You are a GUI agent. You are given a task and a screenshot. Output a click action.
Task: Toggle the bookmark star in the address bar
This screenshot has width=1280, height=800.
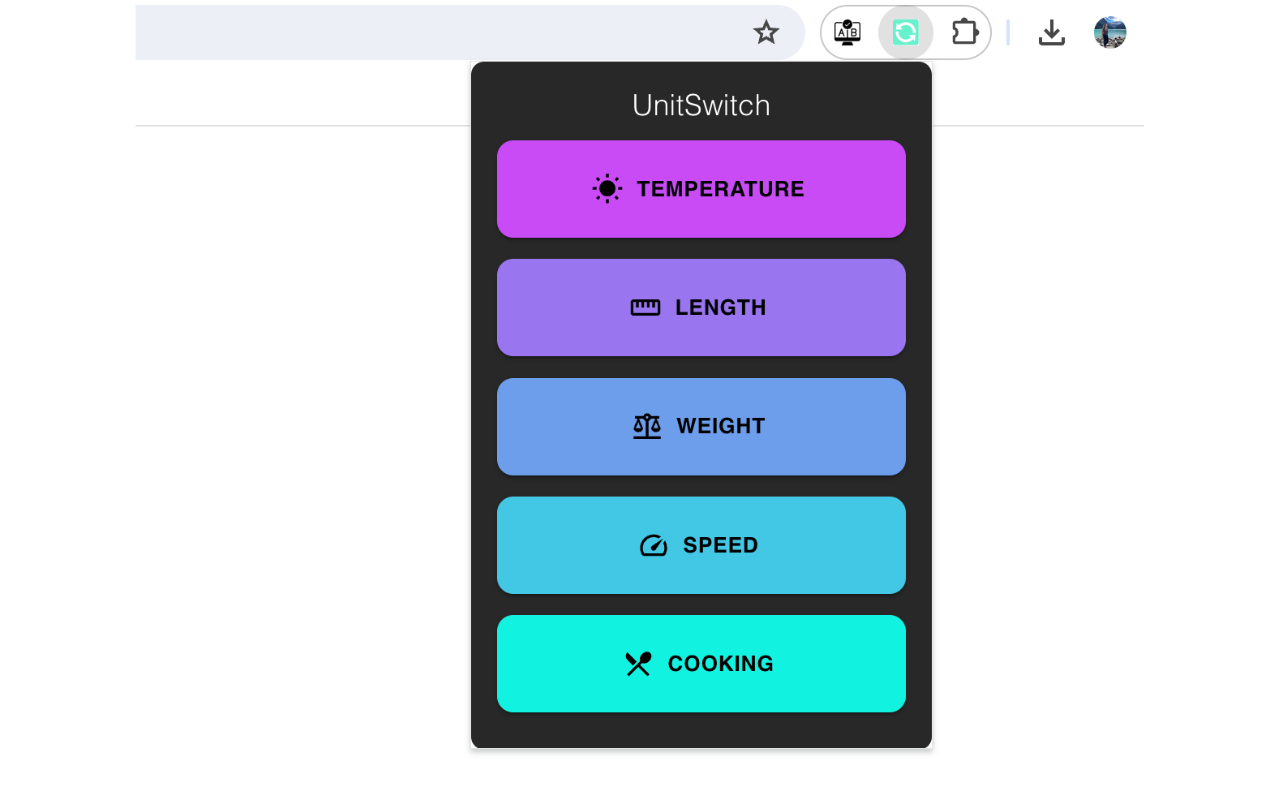click(x=766, y=32)
